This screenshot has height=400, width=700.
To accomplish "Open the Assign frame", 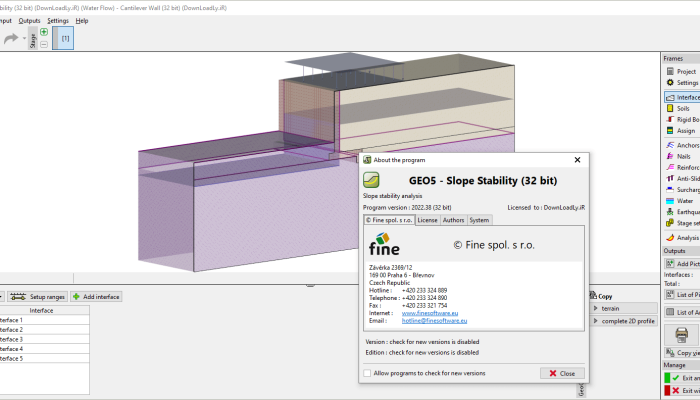I will (682, 131).
